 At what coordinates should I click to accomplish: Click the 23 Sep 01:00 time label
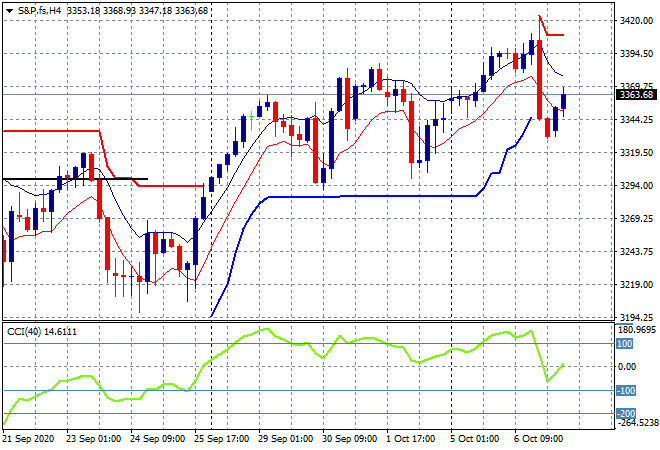93,439
